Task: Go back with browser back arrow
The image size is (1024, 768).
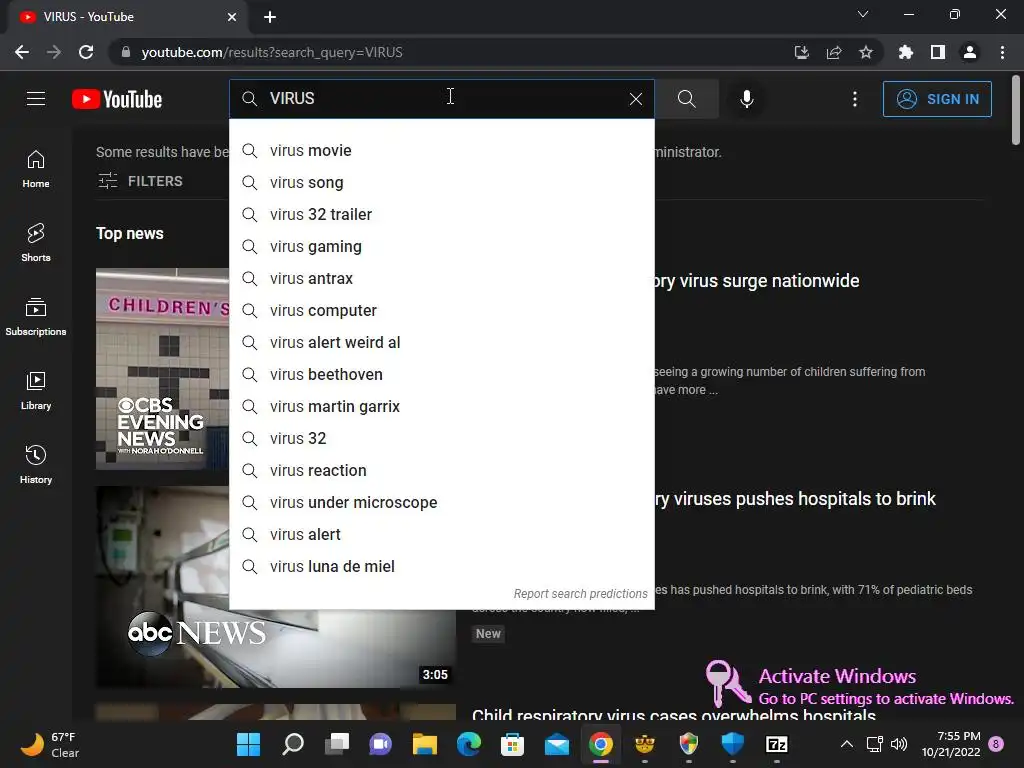Action: (x=22, y=52)
